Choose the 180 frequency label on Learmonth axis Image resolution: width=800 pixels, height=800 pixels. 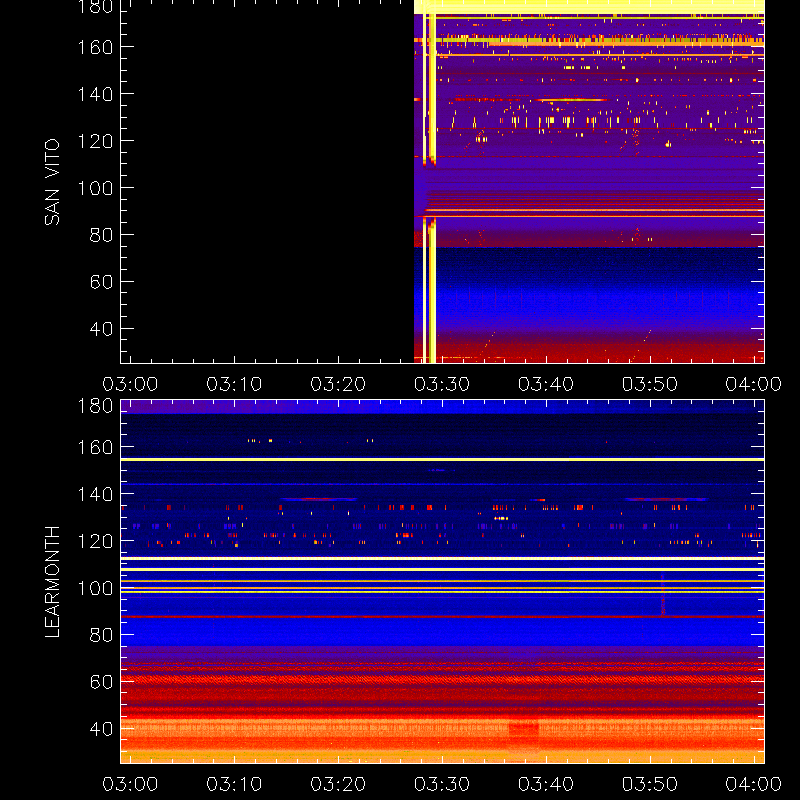point(95,406)
